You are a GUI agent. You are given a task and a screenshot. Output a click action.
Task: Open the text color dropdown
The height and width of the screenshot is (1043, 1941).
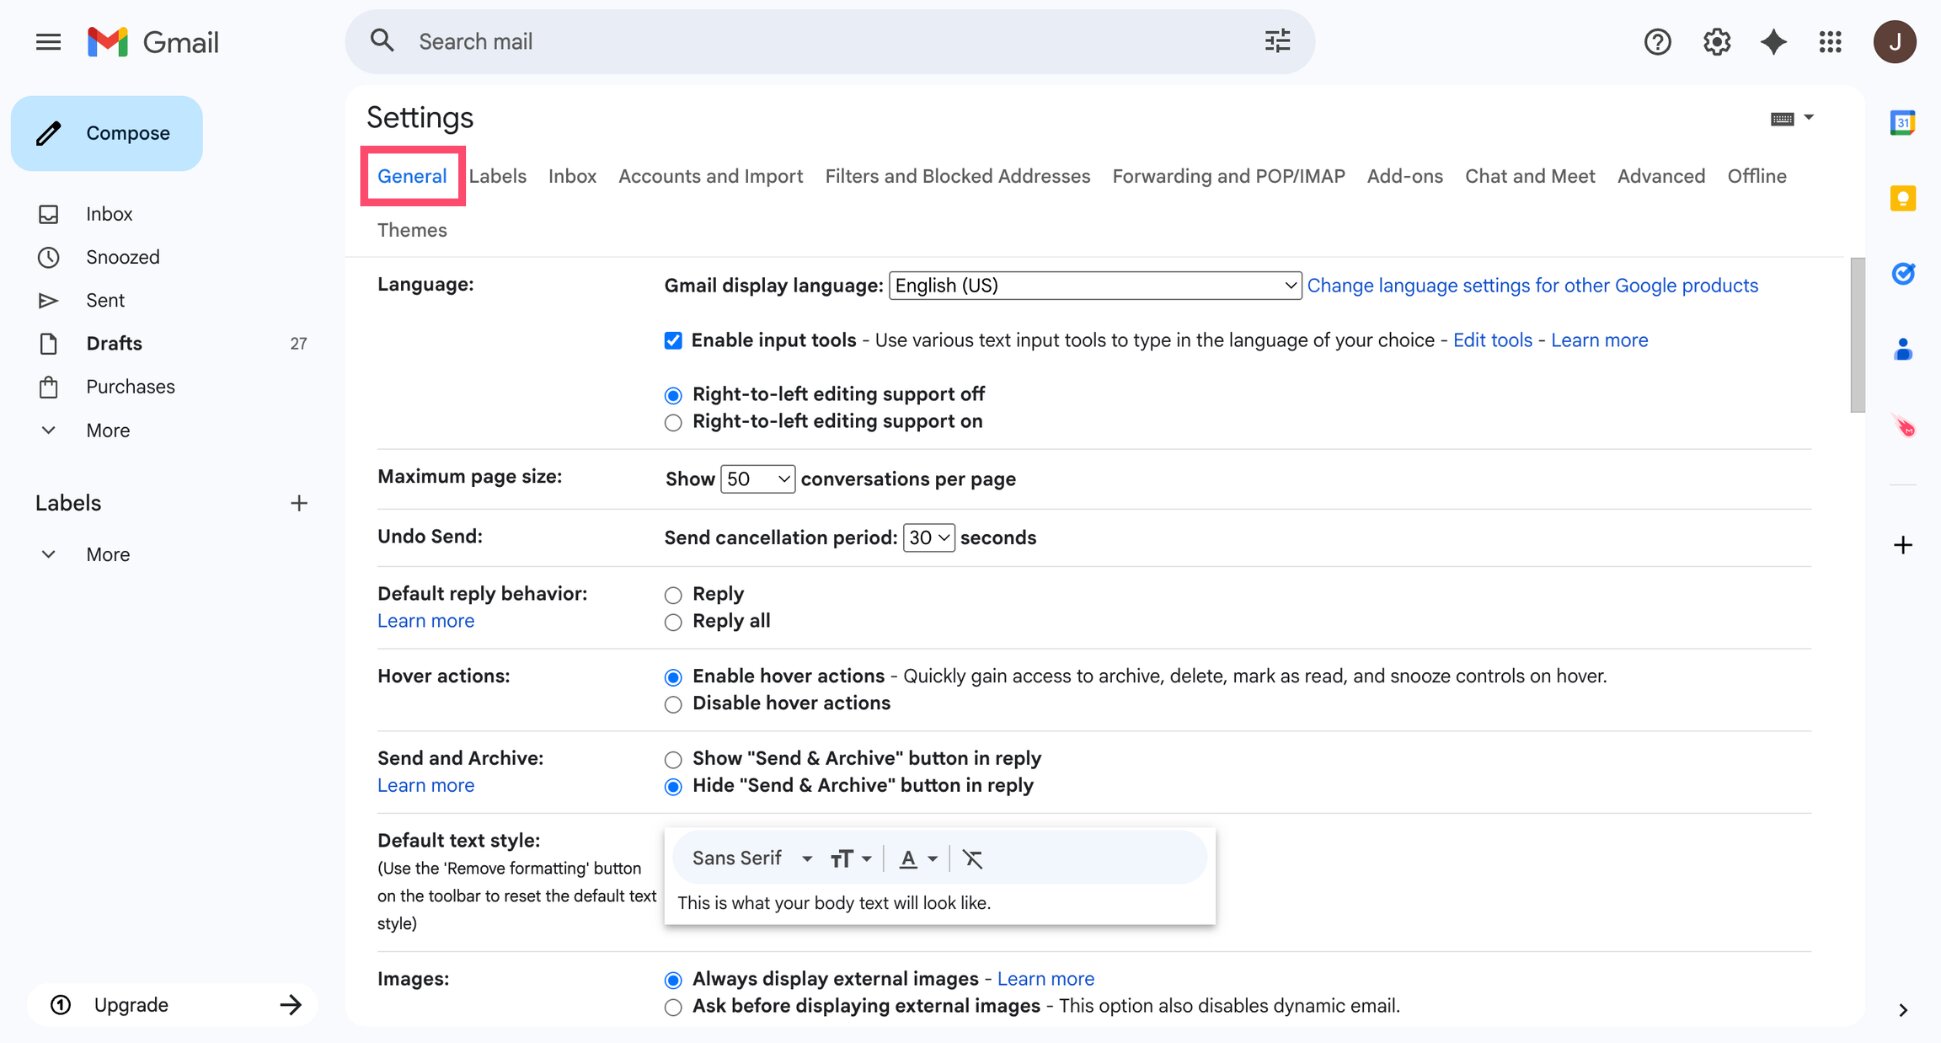[x=918, y=858]
